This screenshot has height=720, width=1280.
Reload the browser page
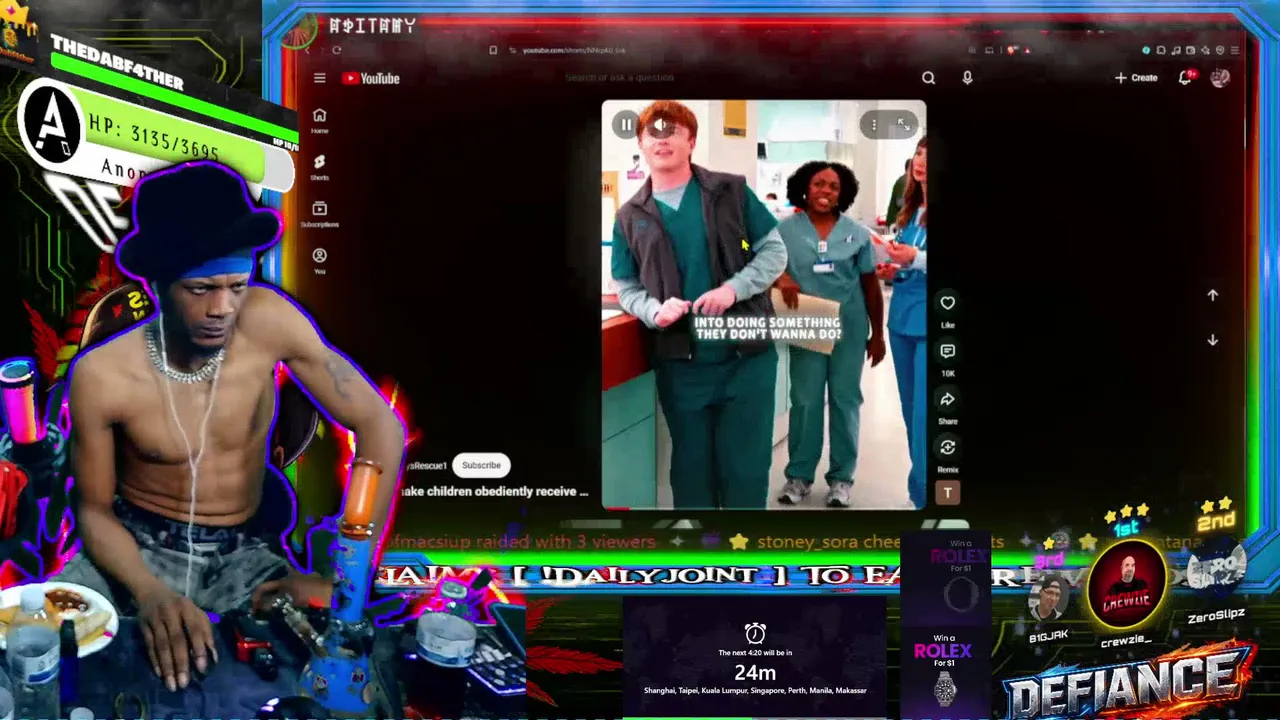point(337,50)
